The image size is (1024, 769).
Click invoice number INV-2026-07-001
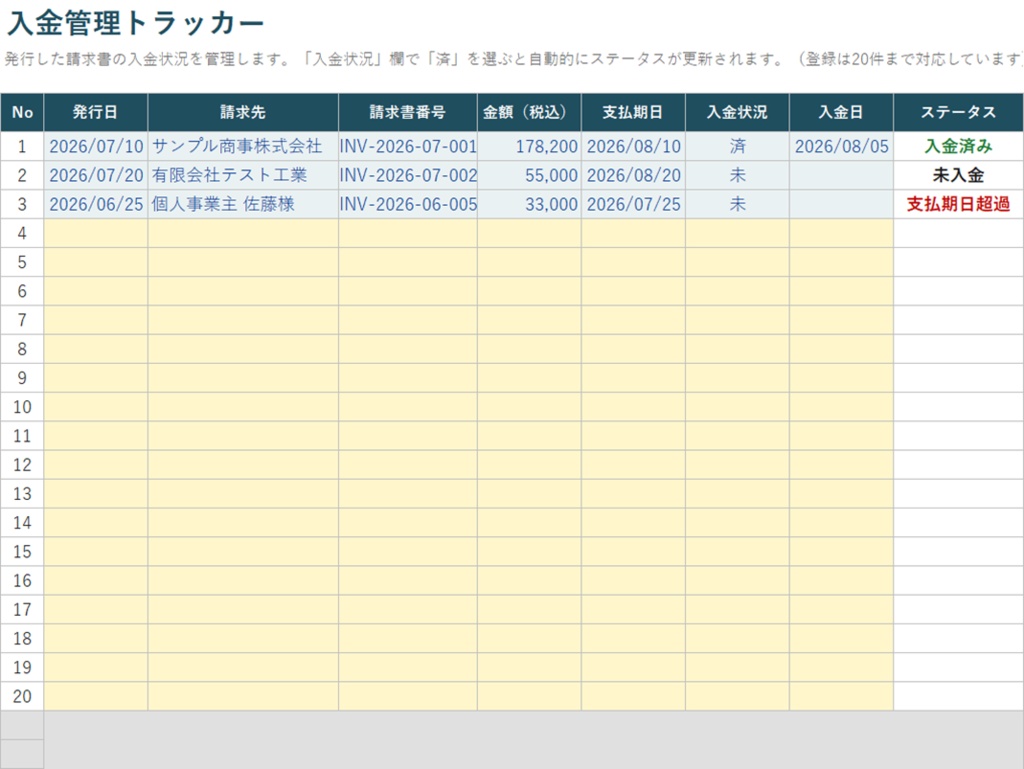[x=408, y=146]
